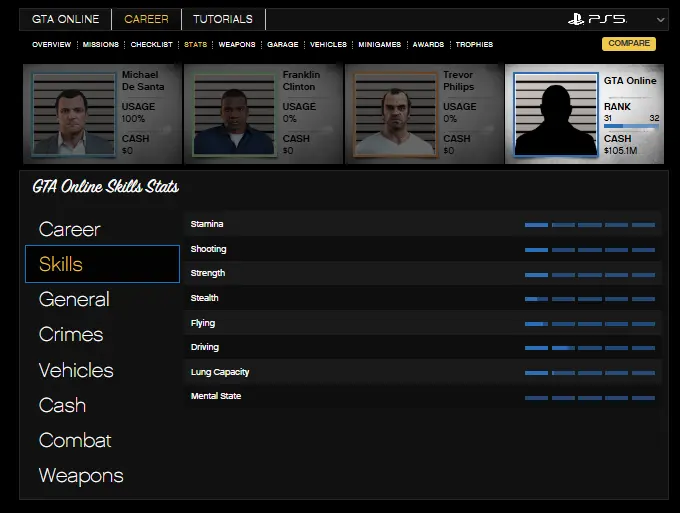Open the Career stats category
Screen dimensions: 680x513
click(69, 229)
